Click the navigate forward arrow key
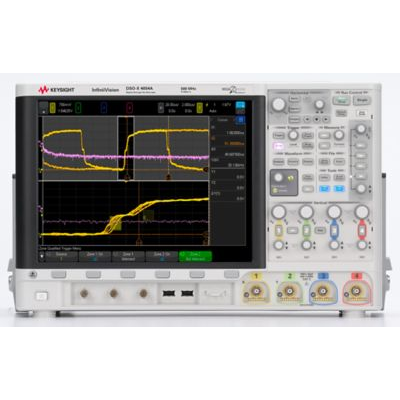 pos(326,119)
